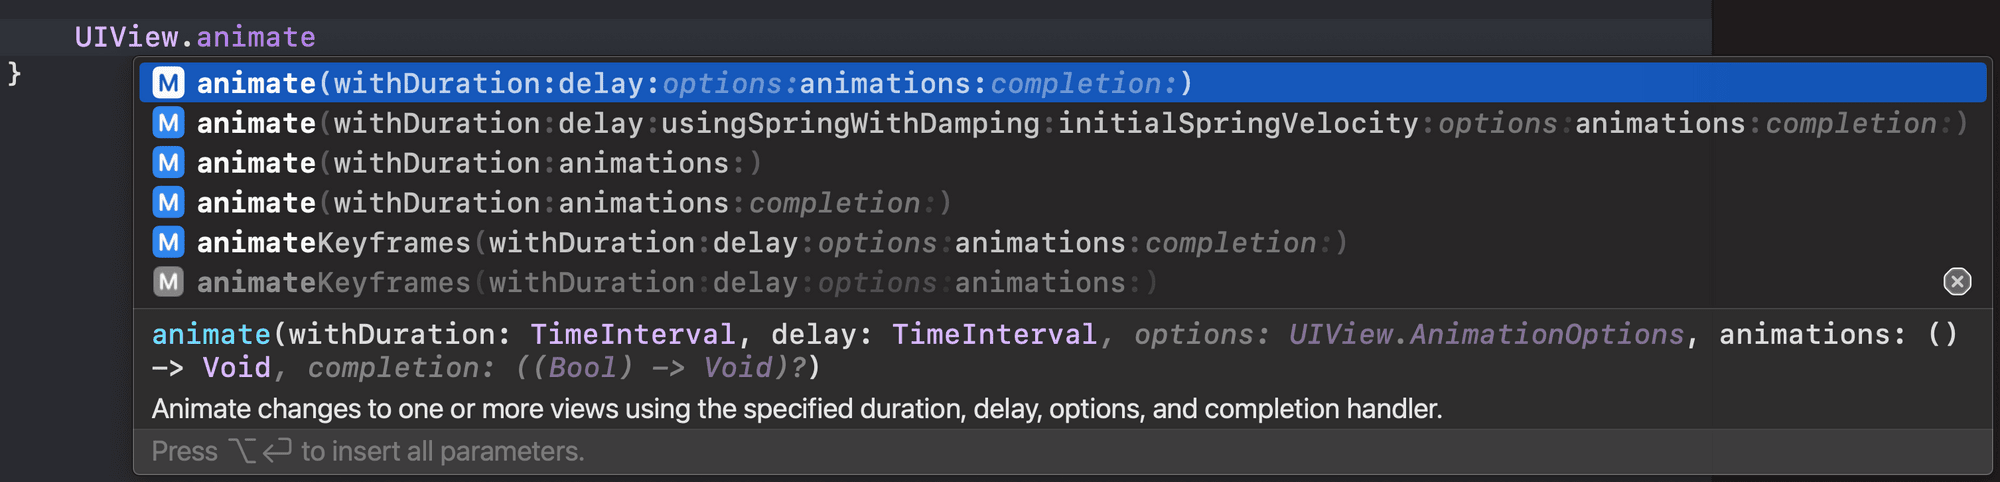Choose animateKeyframes with completion parameter
This screenshot has width=2000, height=482.
coord(1063,243)
